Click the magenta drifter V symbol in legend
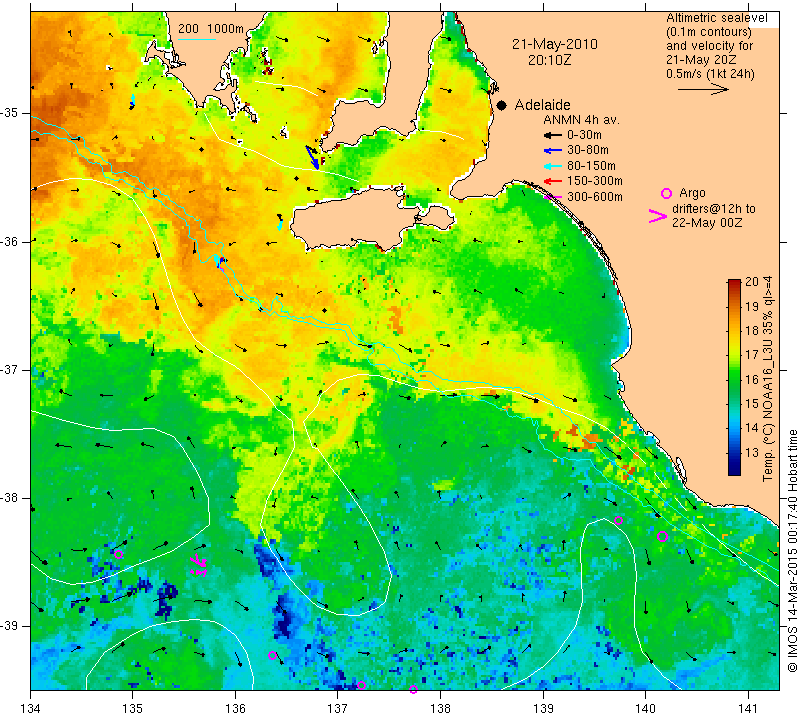This screenshot has width=800, height=720. click(657, 216)
